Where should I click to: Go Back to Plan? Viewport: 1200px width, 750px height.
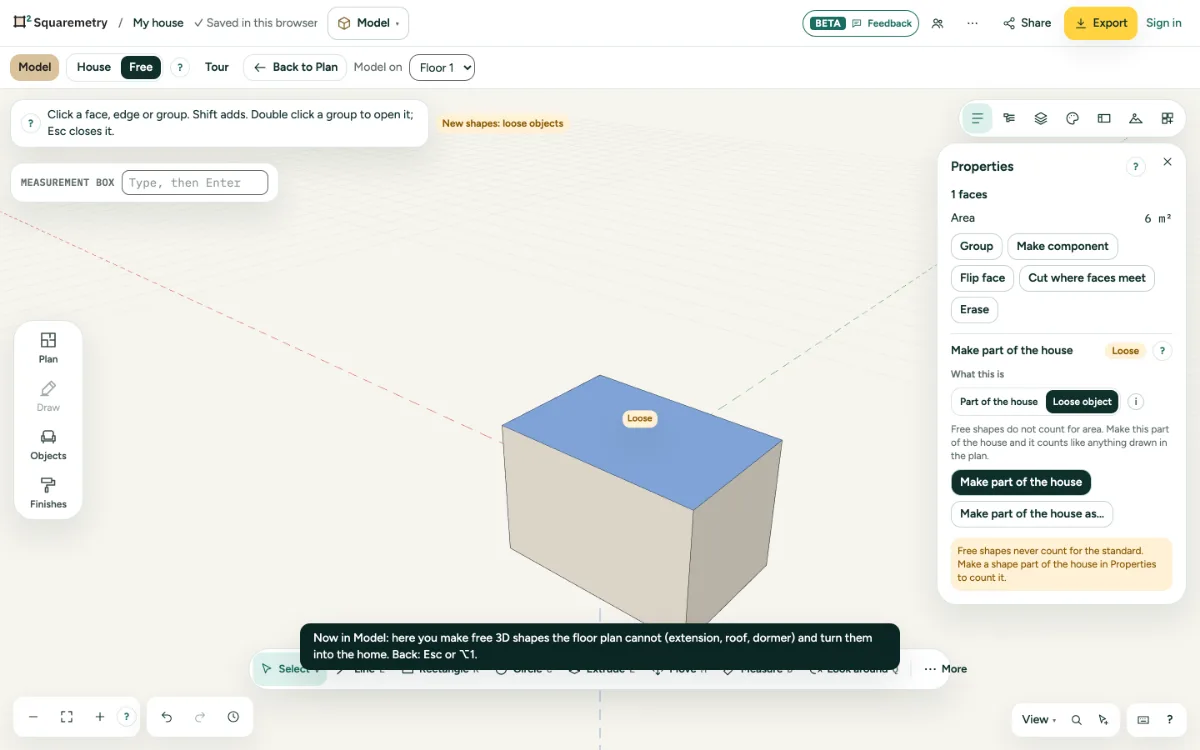tap(295, 67)
